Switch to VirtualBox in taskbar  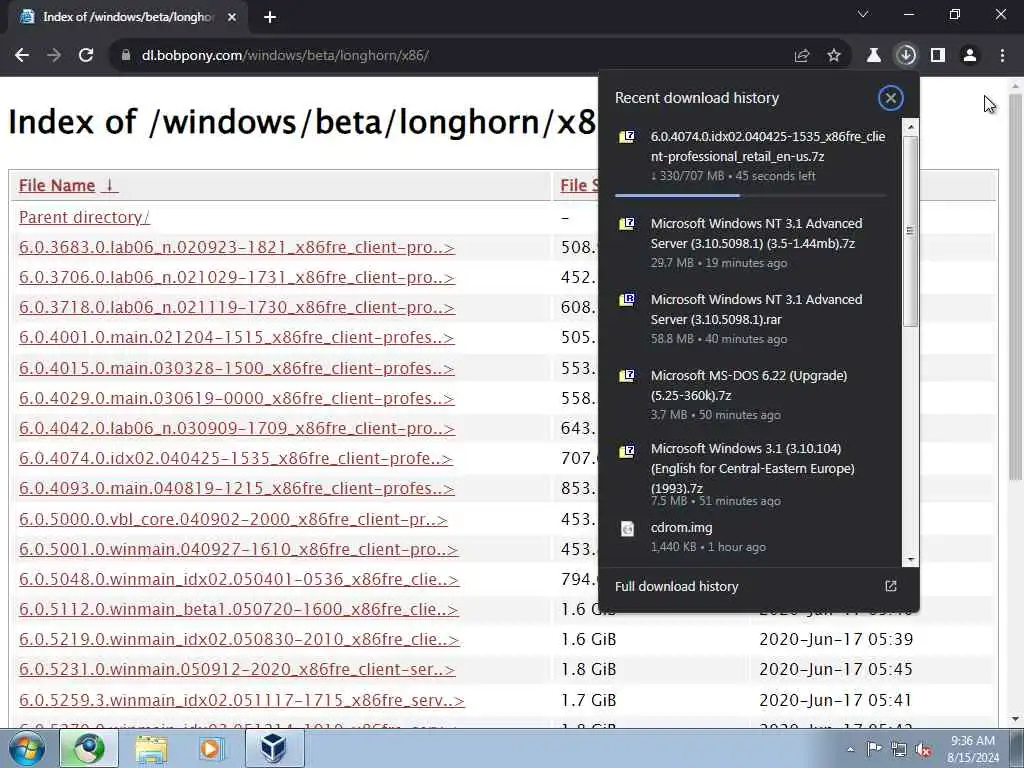[x=275, y=748]
